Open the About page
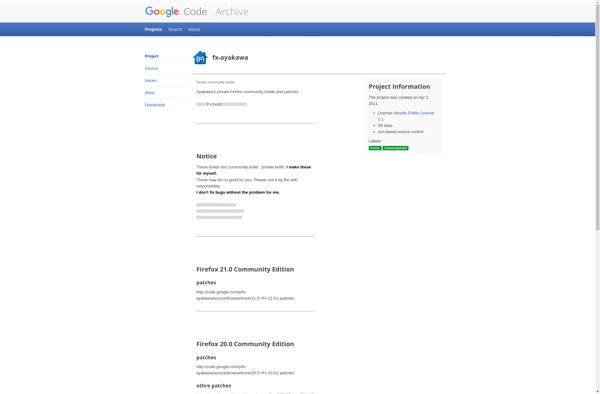 click(x=194, y=29)
